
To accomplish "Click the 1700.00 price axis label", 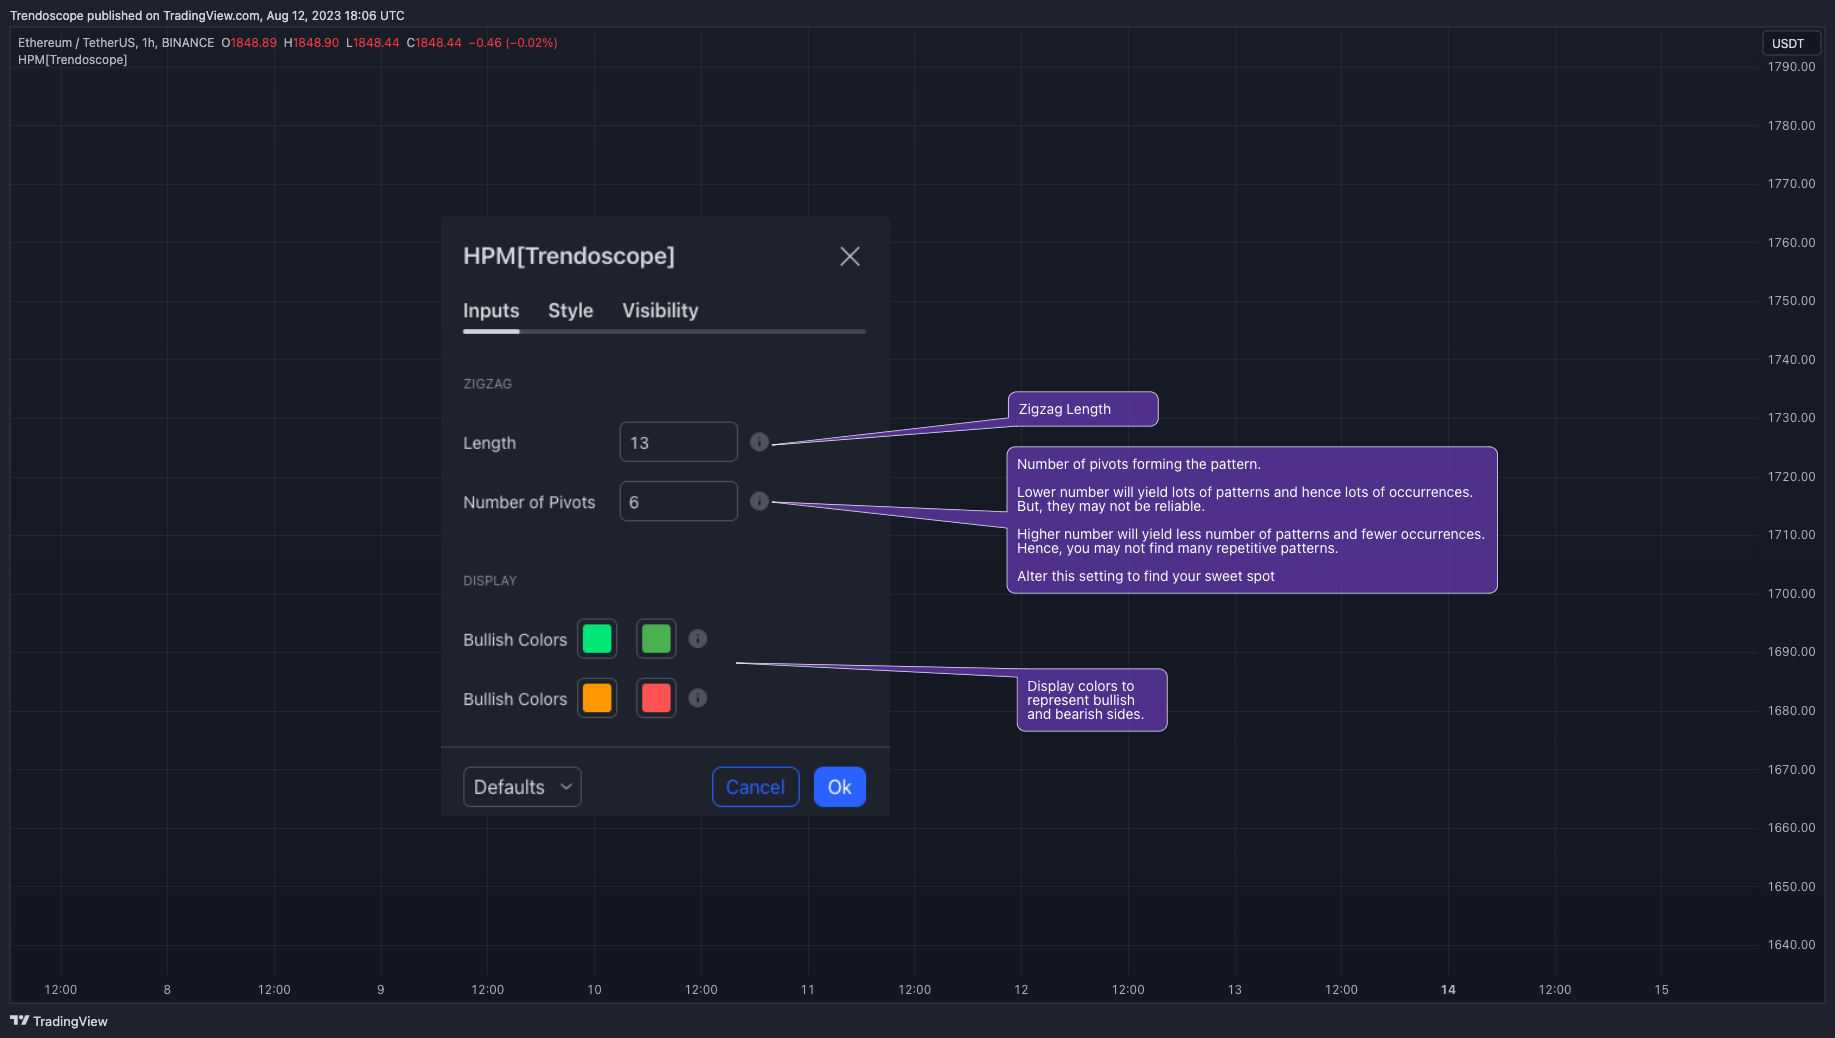I will (1791, 594).
